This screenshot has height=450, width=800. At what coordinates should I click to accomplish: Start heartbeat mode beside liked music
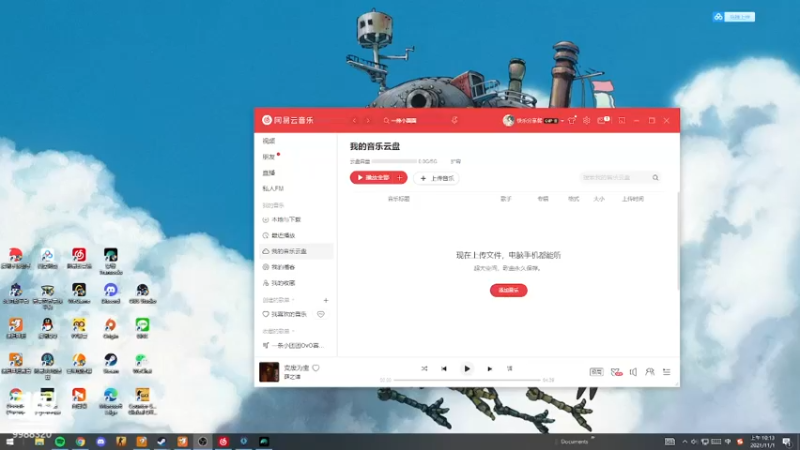(x=321, y=314)
